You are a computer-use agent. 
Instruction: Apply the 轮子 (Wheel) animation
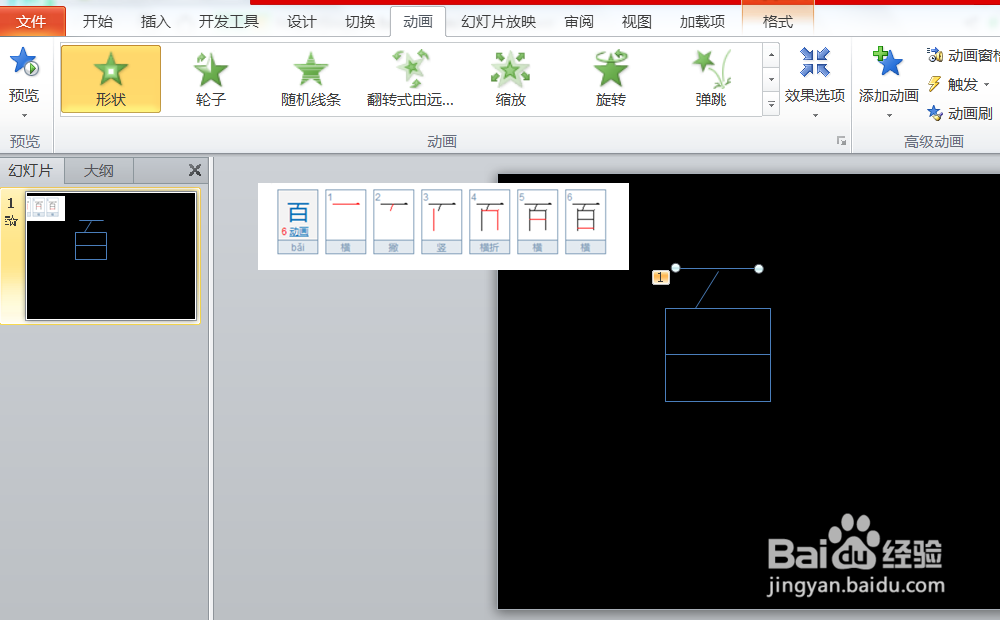pos(210,79)
